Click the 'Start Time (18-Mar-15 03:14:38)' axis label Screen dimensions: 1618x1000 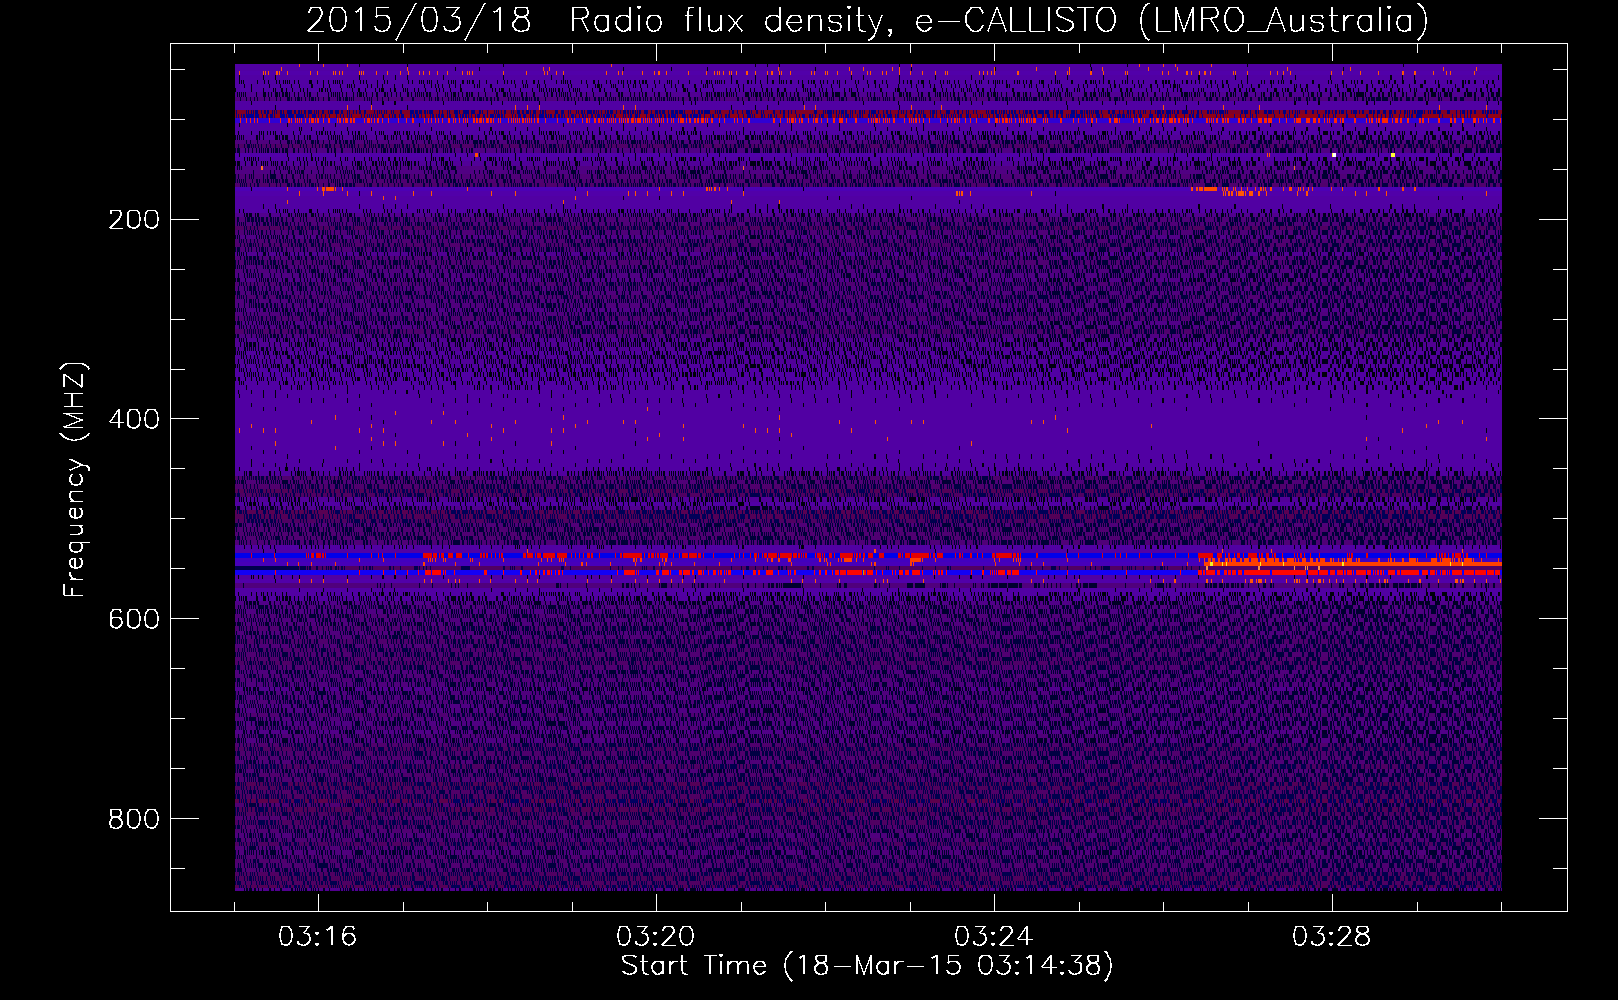pyautogui.click(x=867, y=966)
